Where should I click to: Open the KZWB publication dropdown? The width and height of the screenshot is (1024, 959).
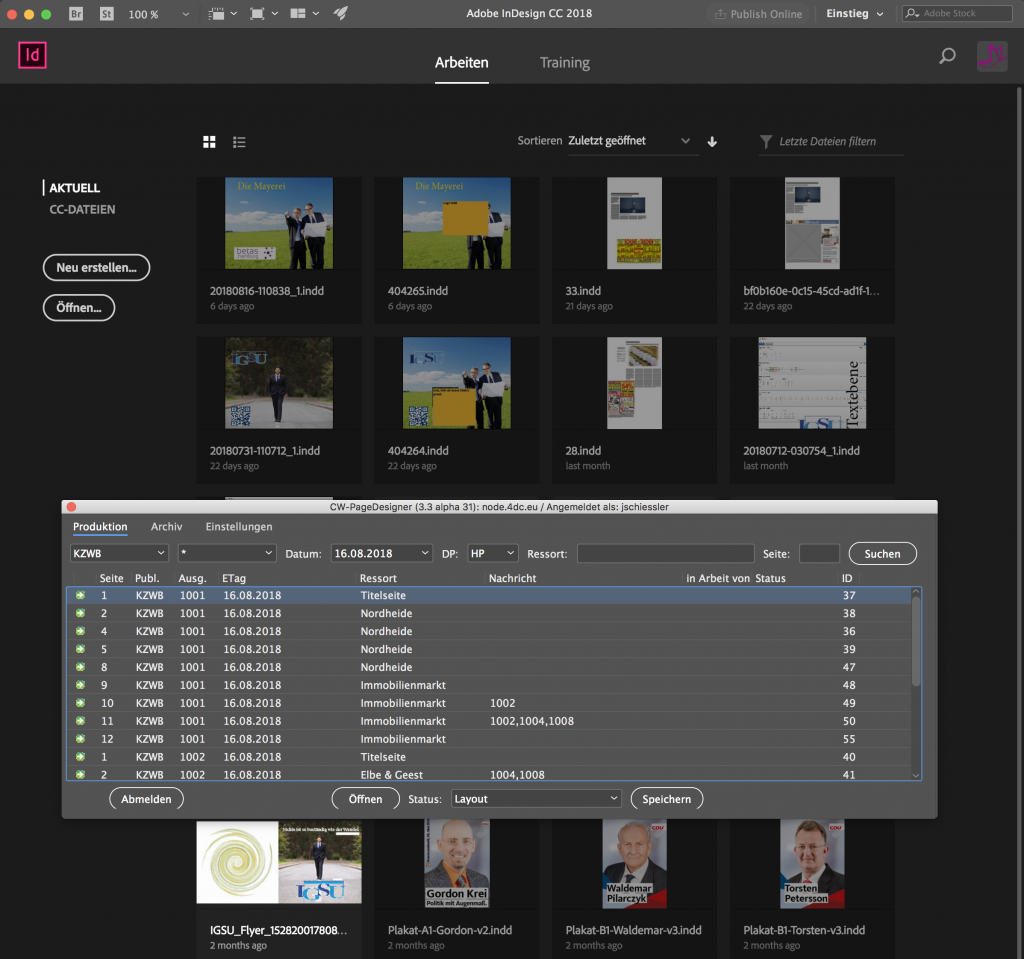(x=118, y=552)
